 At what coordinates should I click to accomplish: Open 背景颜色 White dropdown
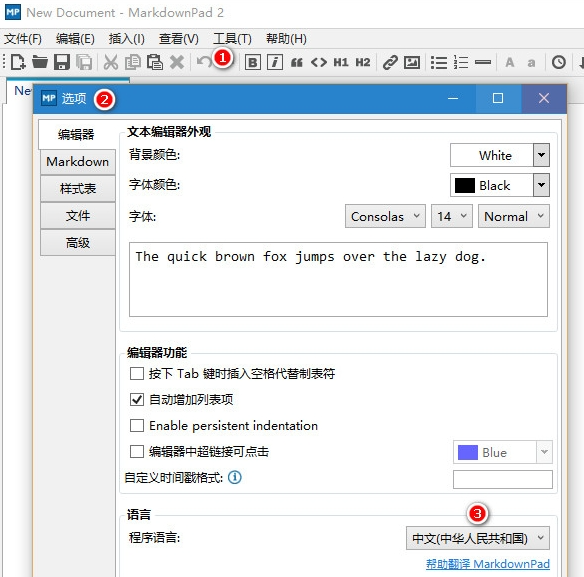(541, 155)
